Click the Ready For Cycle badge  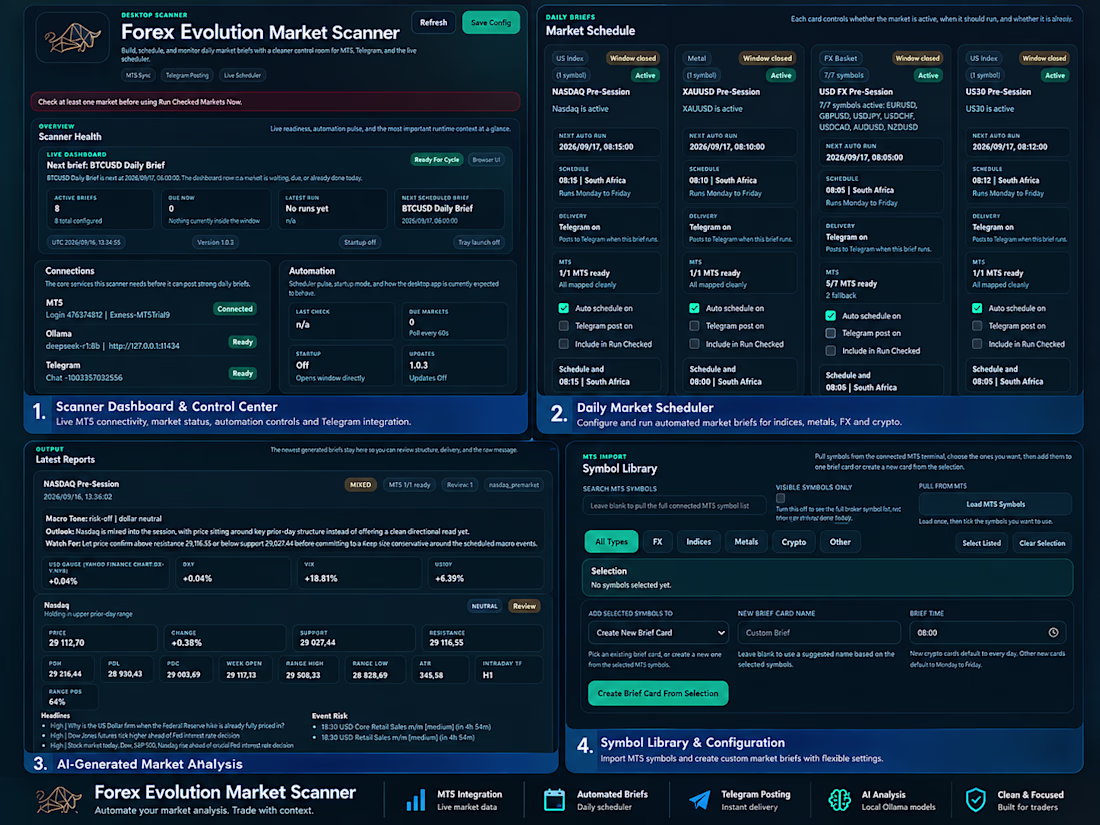pyautogui.click(x=436, y=159)
